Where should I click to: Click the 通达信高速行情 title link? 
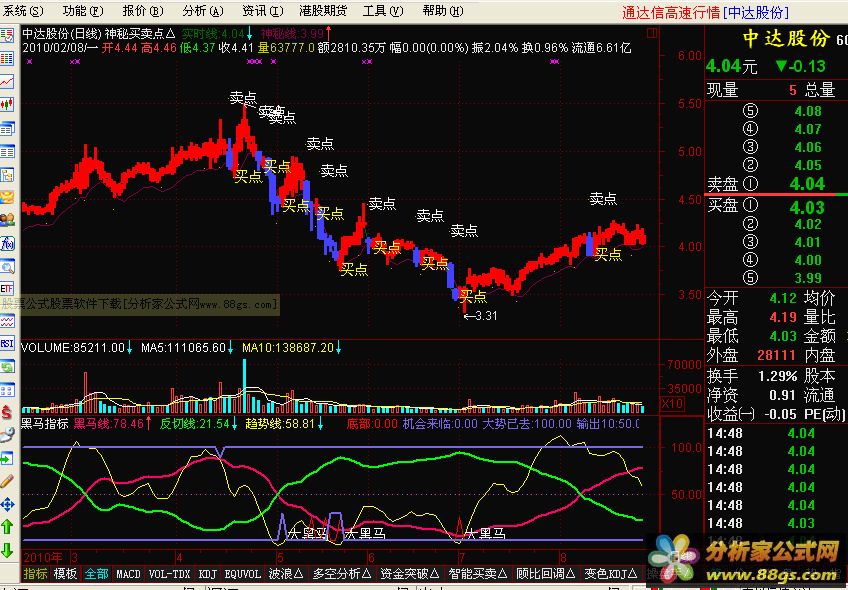click(671, 12)
